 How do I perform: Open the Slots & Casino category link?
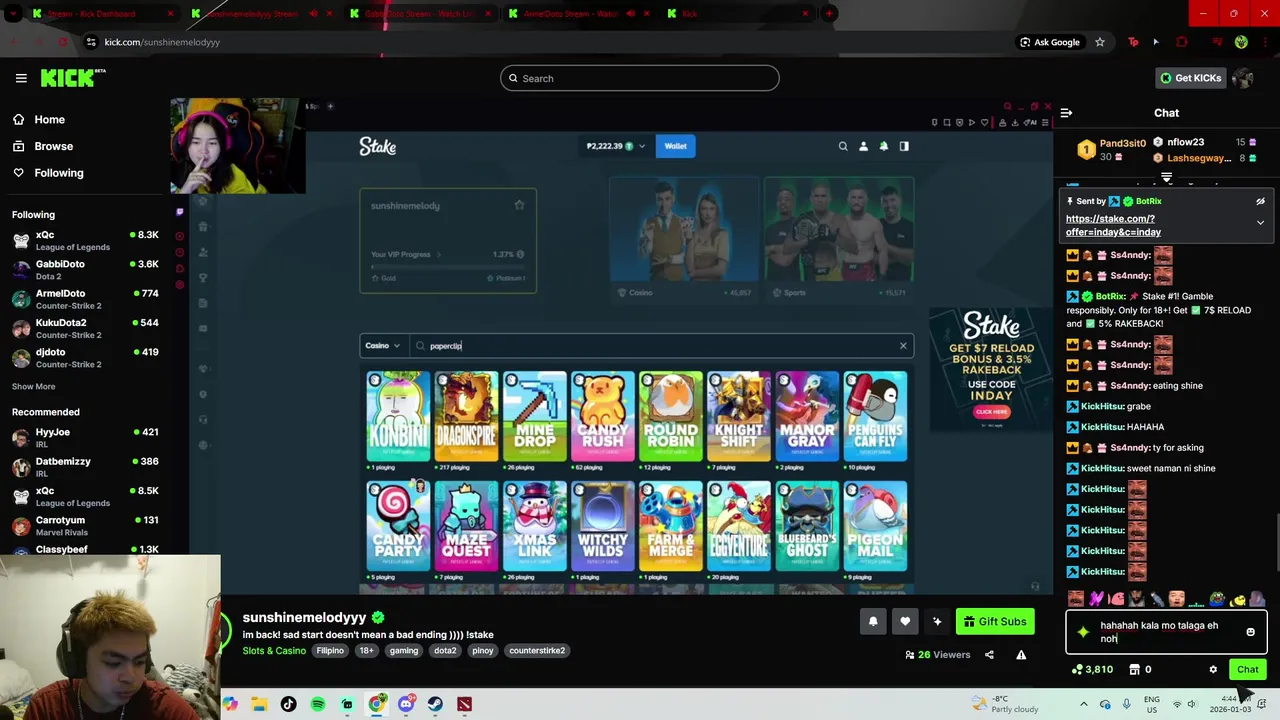(274, 651)
